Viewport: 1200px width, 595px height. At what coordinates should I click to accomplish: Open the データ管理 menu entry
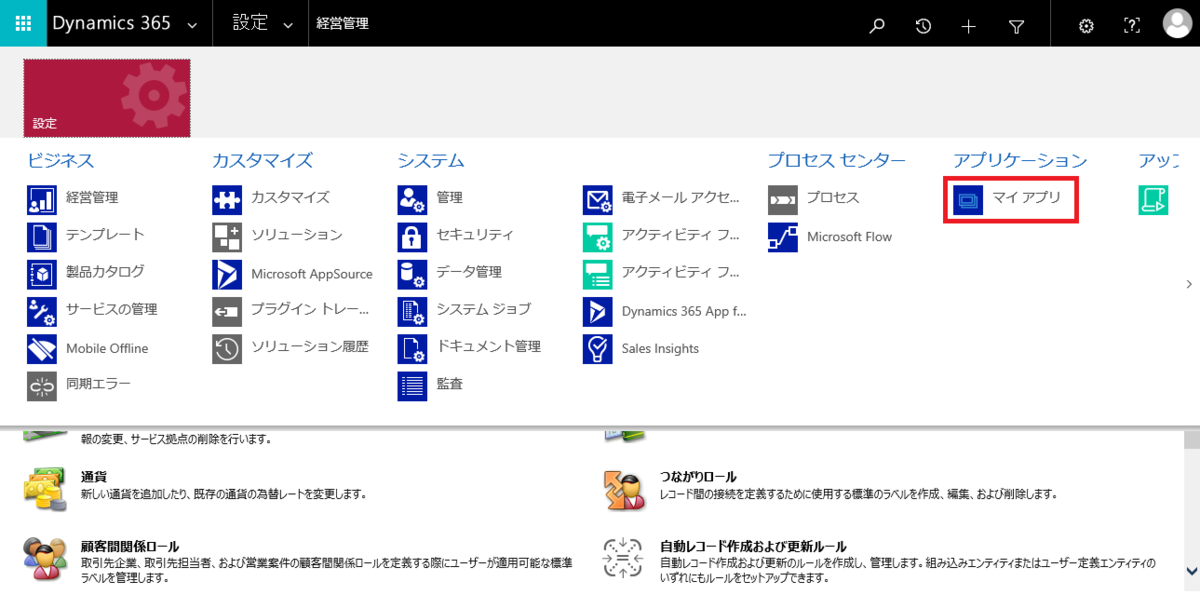tap(469, 272)
